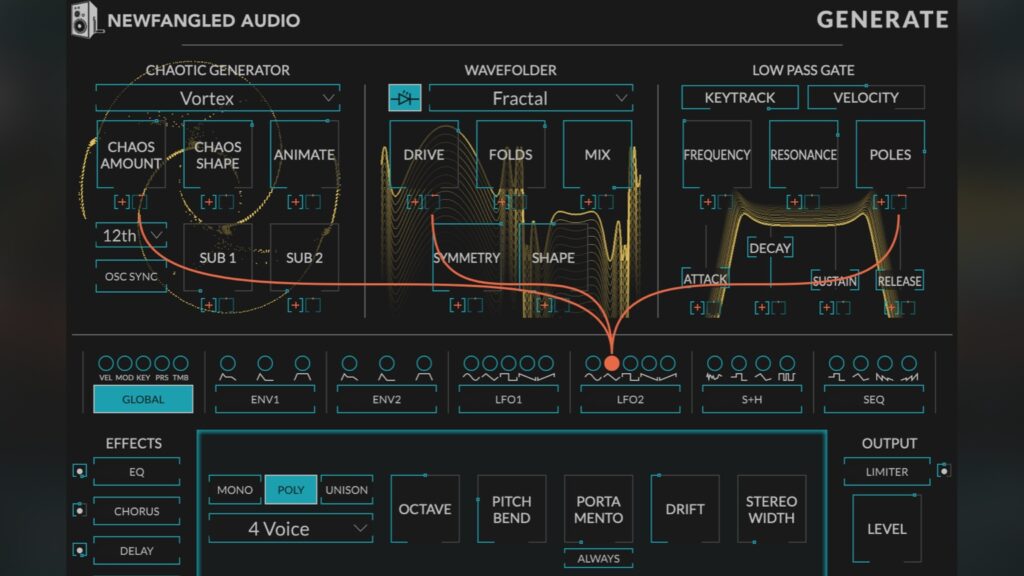Screen dimensions: 1024x576
Task: Click the plus icon under Animate
Action: 295,202
